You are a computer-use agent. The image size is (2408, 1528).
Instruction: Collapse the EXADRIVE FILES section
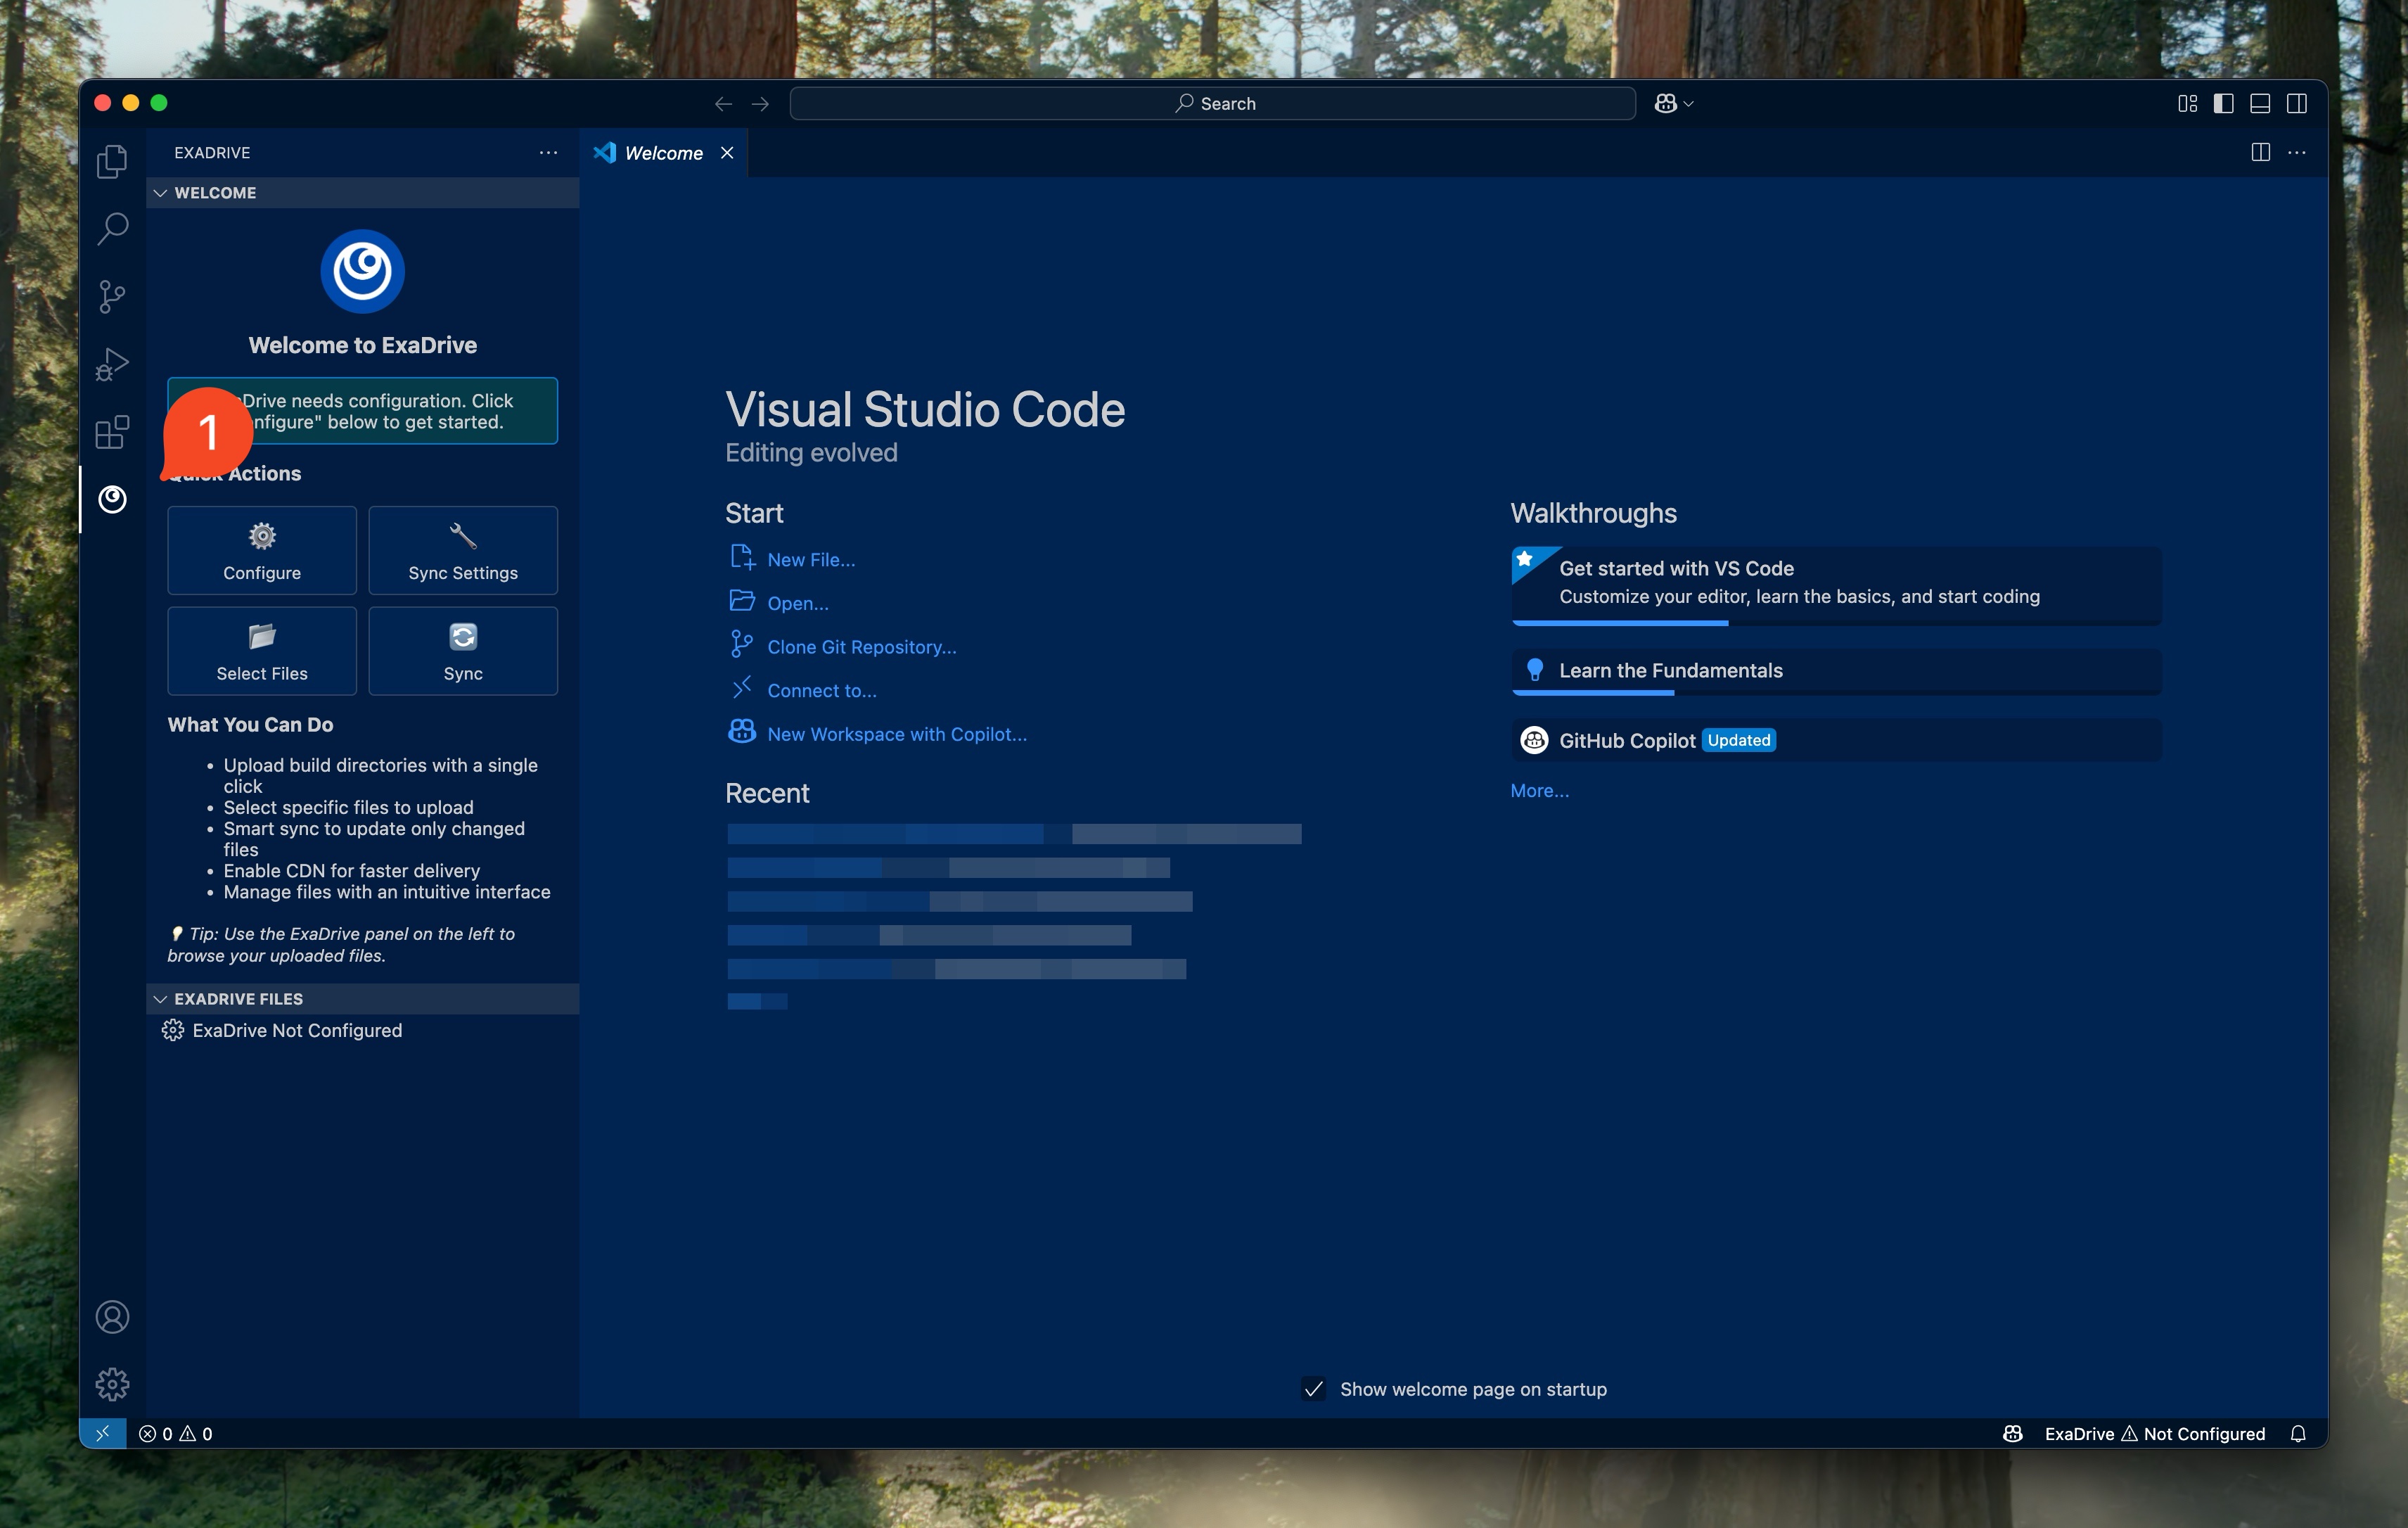(362, 999)
